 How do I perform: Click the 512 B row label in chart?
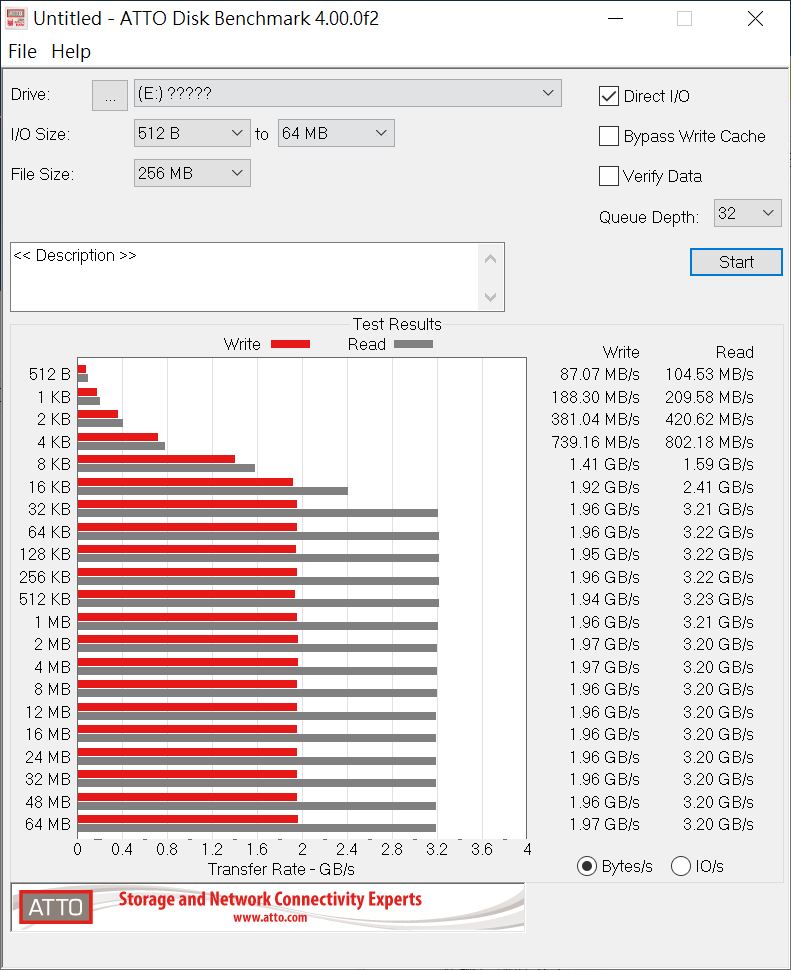click(49, 374)
